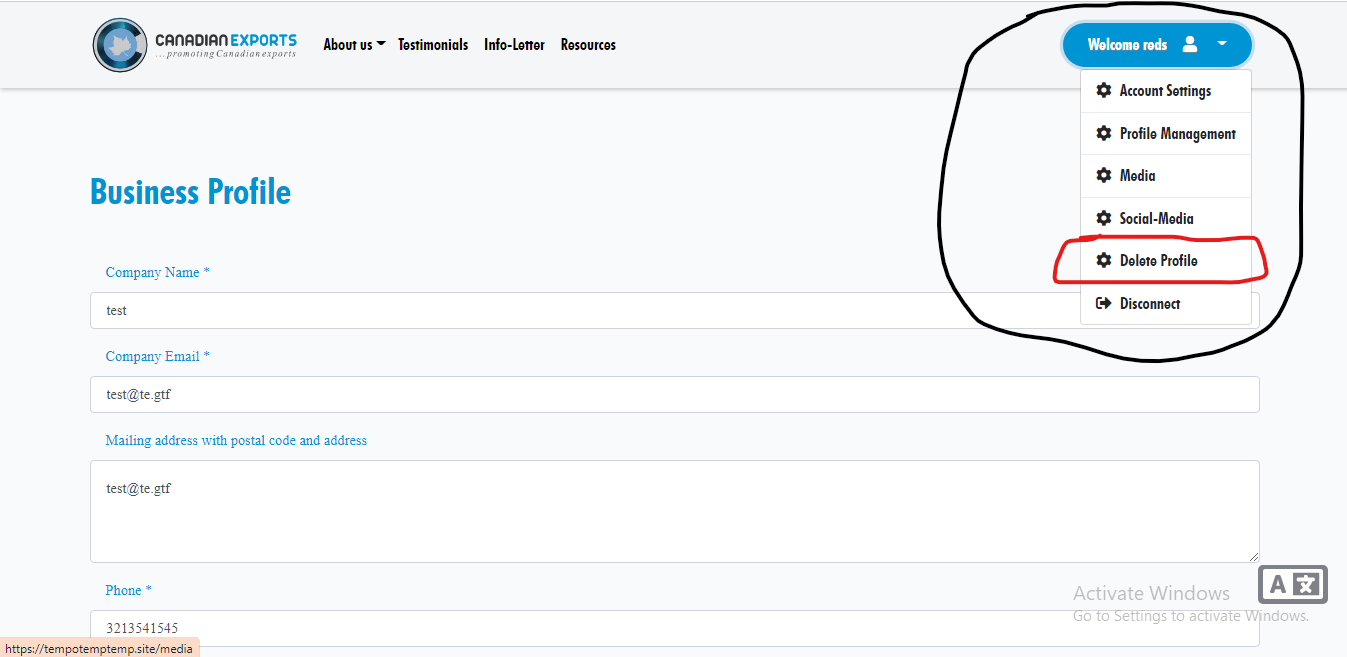Click the translate icon at bottom right

1293,586
